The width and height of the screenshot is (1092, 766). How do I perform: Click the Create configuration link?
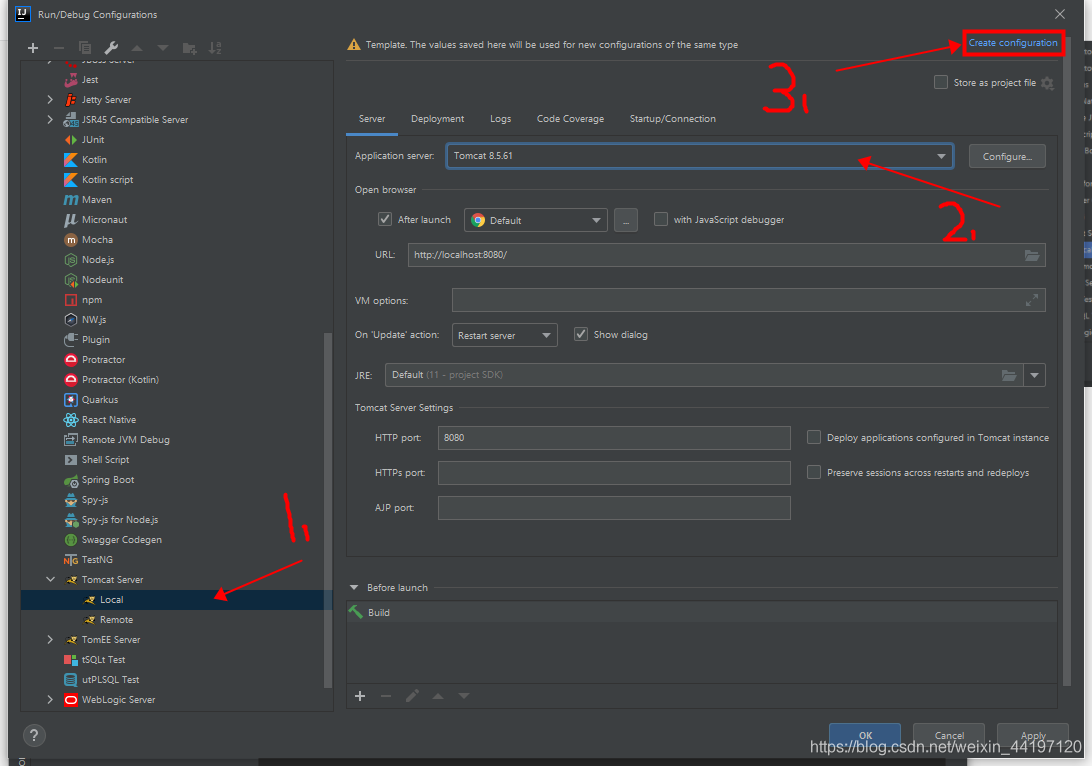[x=1012, y=43]
